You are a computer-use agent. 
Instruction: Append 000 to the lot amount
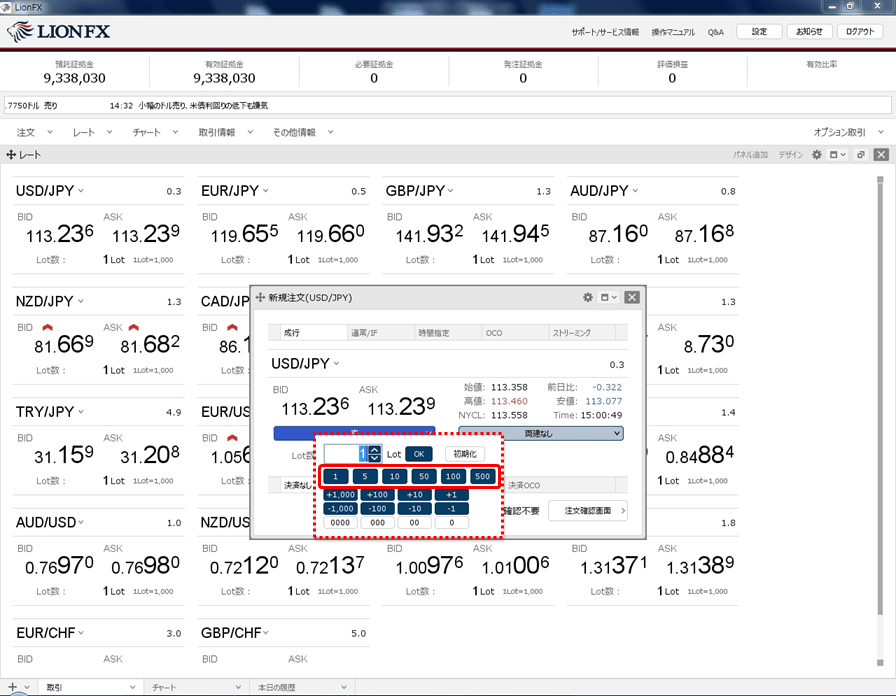tap(377, 522)
